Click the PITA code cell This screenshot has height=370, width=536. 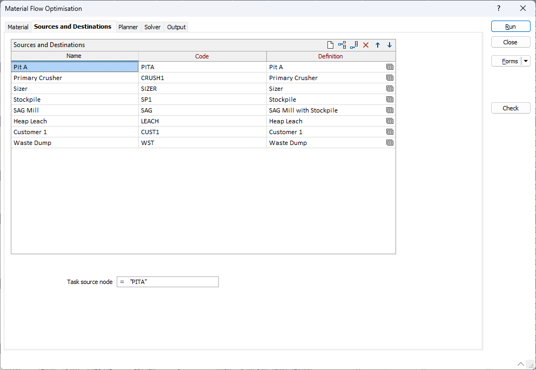click(202, 67)
